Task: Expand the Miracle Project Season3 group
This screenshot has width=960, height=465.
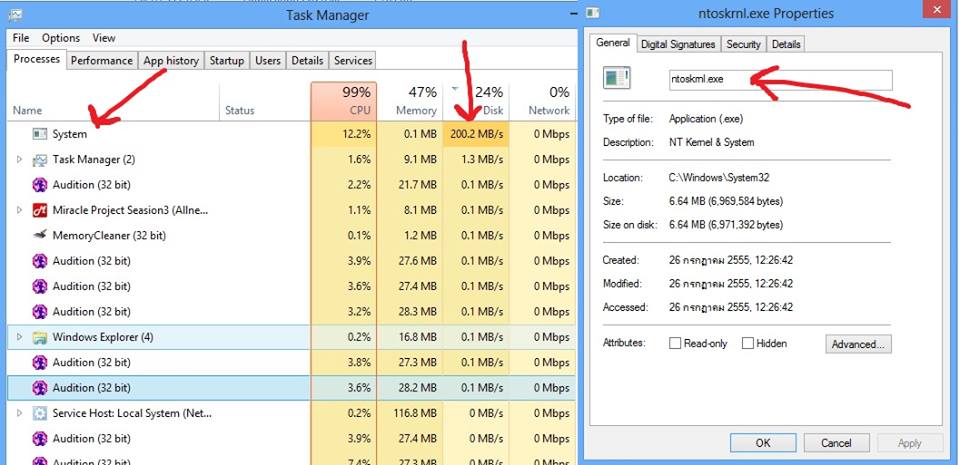Action: pos(19,210)
